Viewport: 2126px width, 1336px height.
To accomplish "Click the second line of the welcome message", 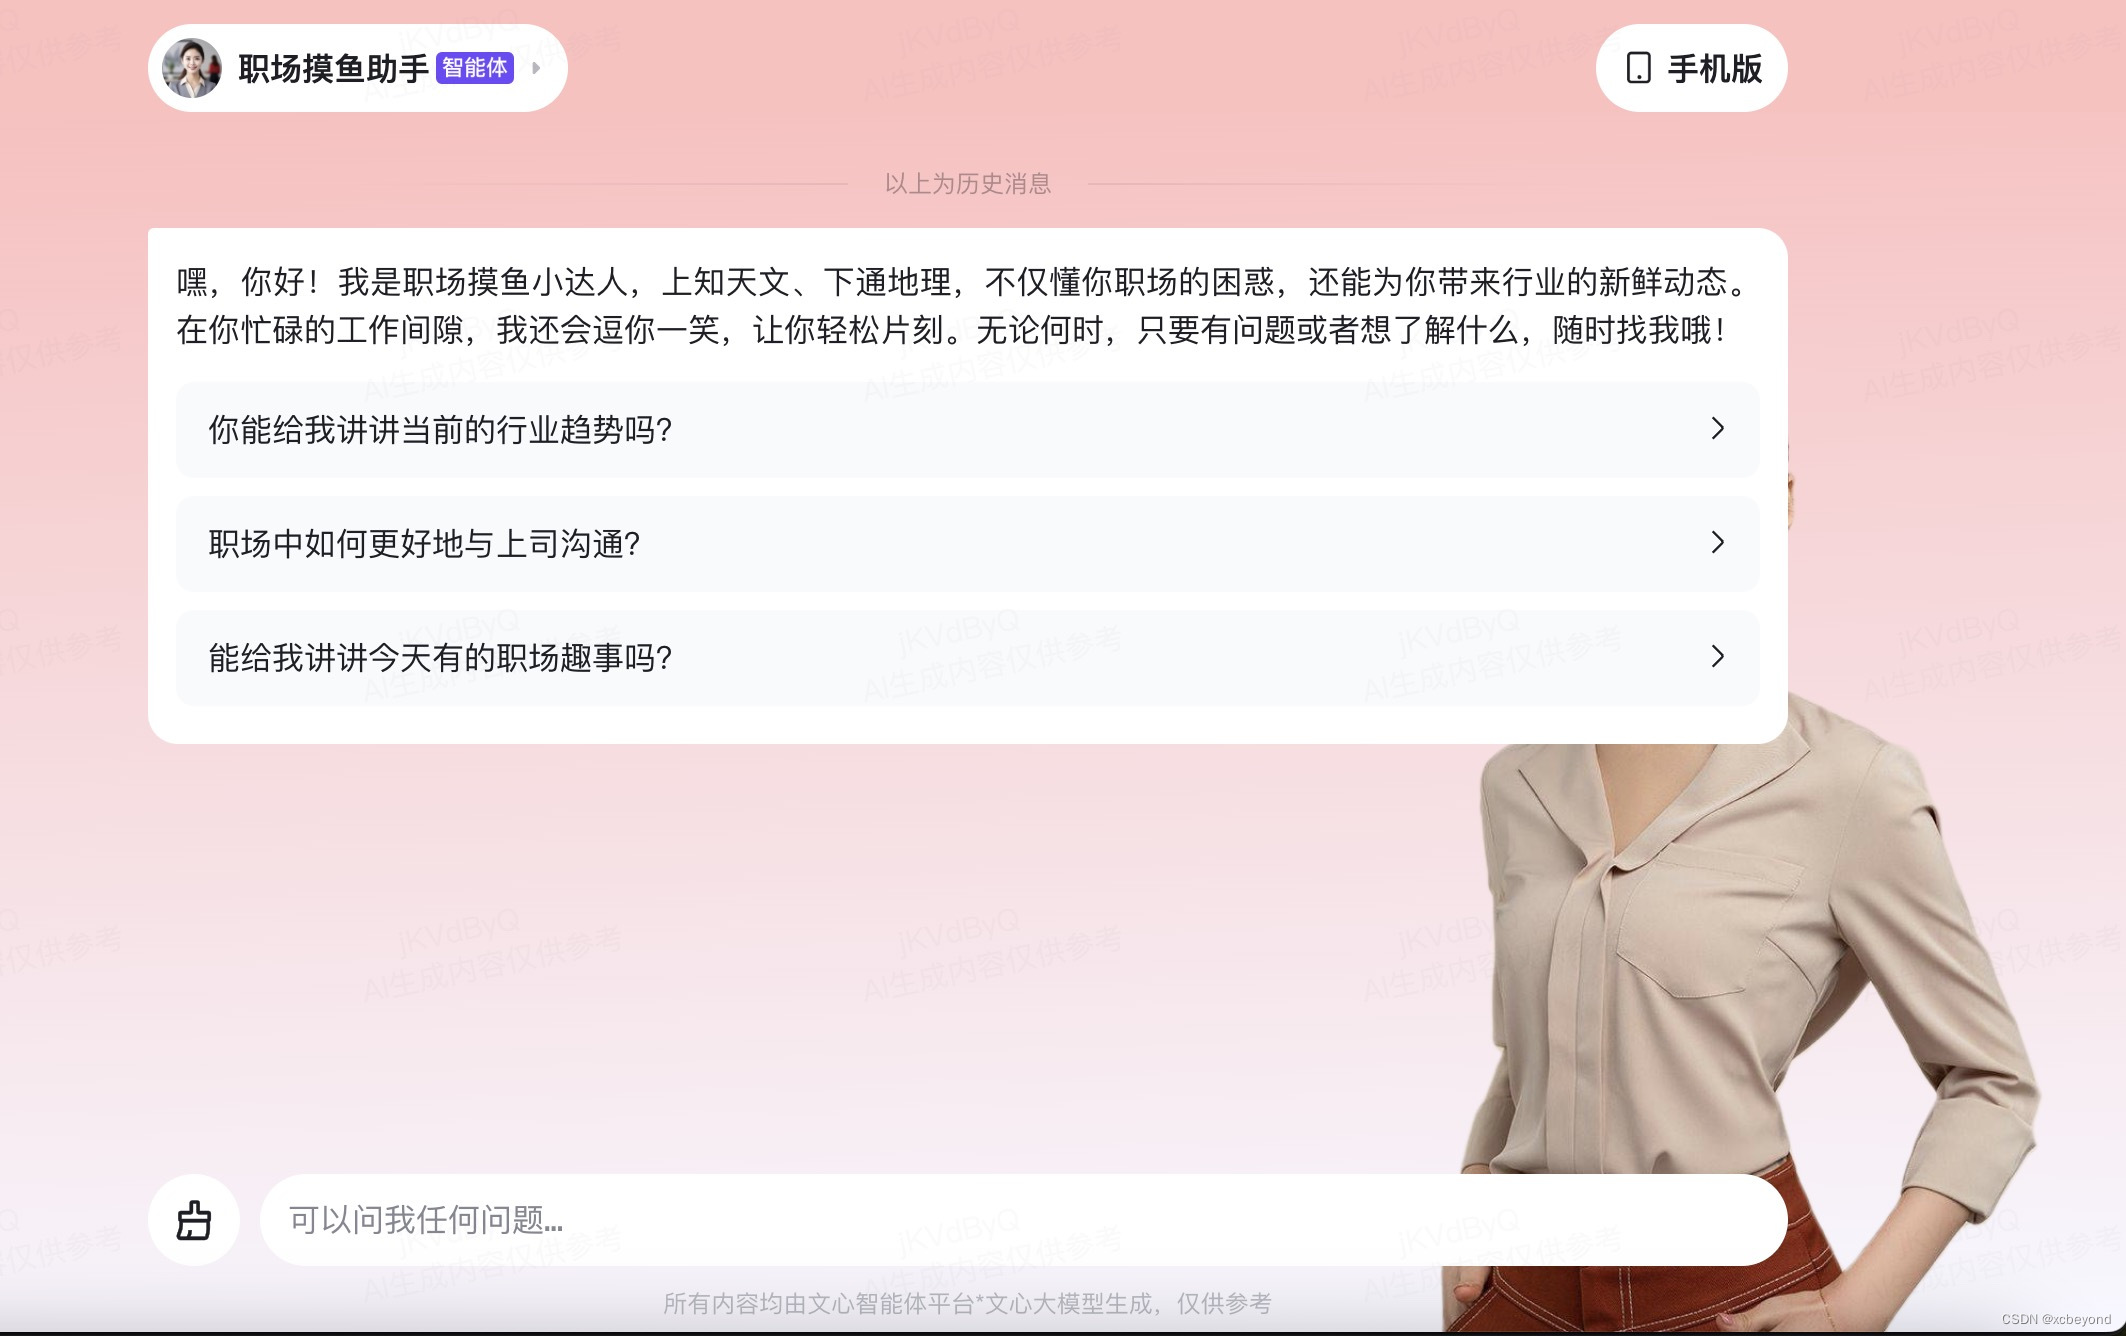I will pyautogui.click(x=950, y=330).
